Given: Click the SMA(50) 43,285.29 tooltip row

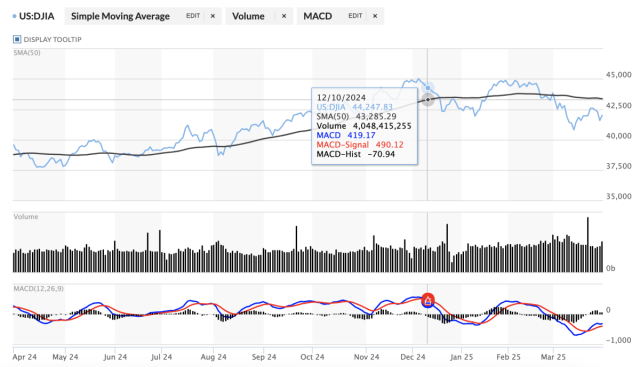Looking at the screenshot, I should [356, 116].
